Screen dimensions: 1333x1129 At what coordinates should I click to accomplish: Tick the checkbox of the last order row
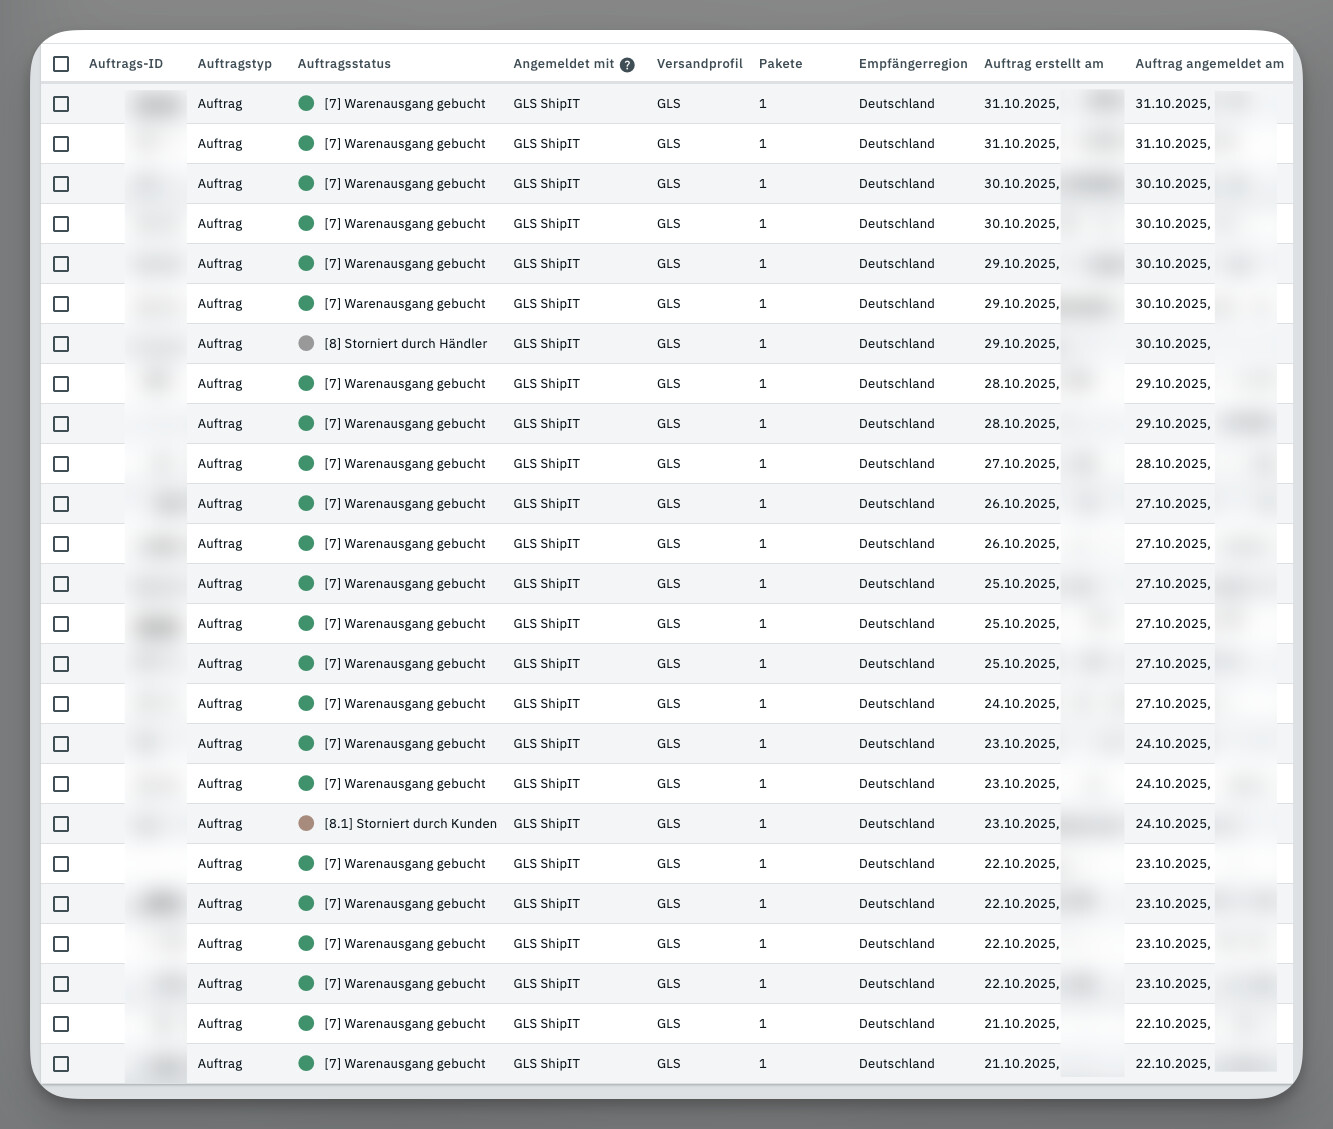coord(61,1064)
